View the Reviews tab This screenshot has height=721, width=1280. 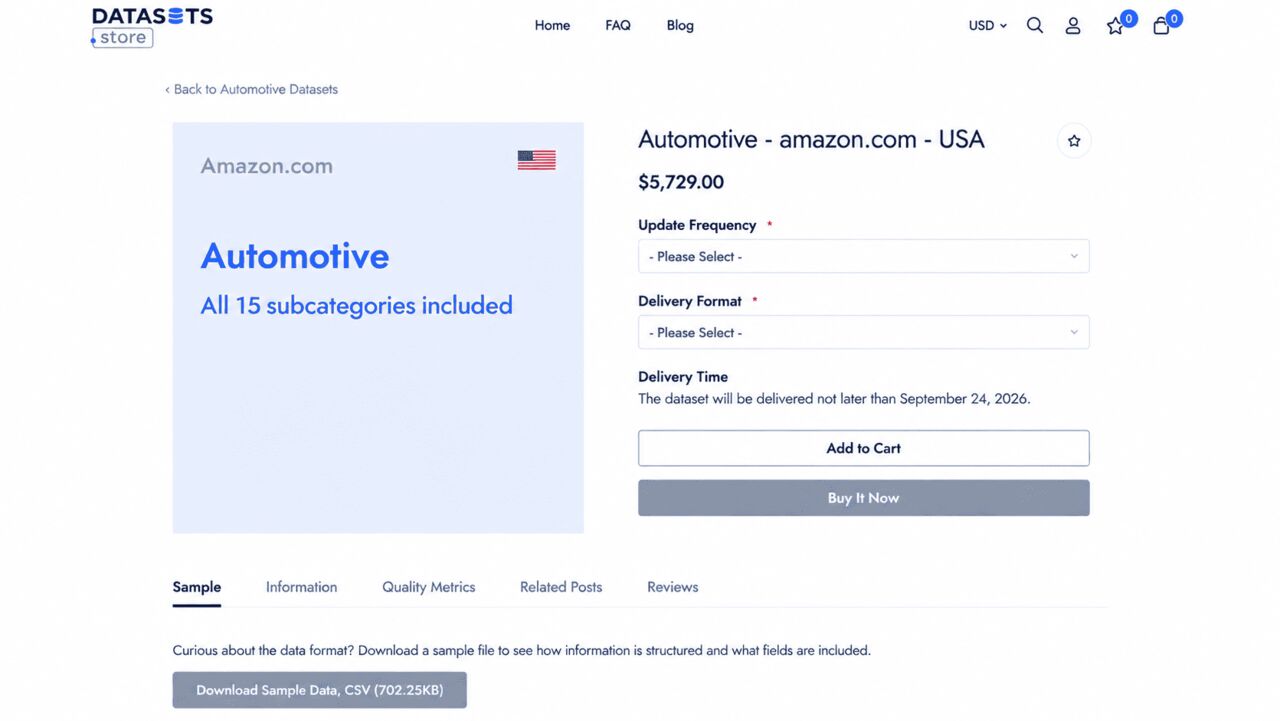pyautogui.click(x=672, y=587)
